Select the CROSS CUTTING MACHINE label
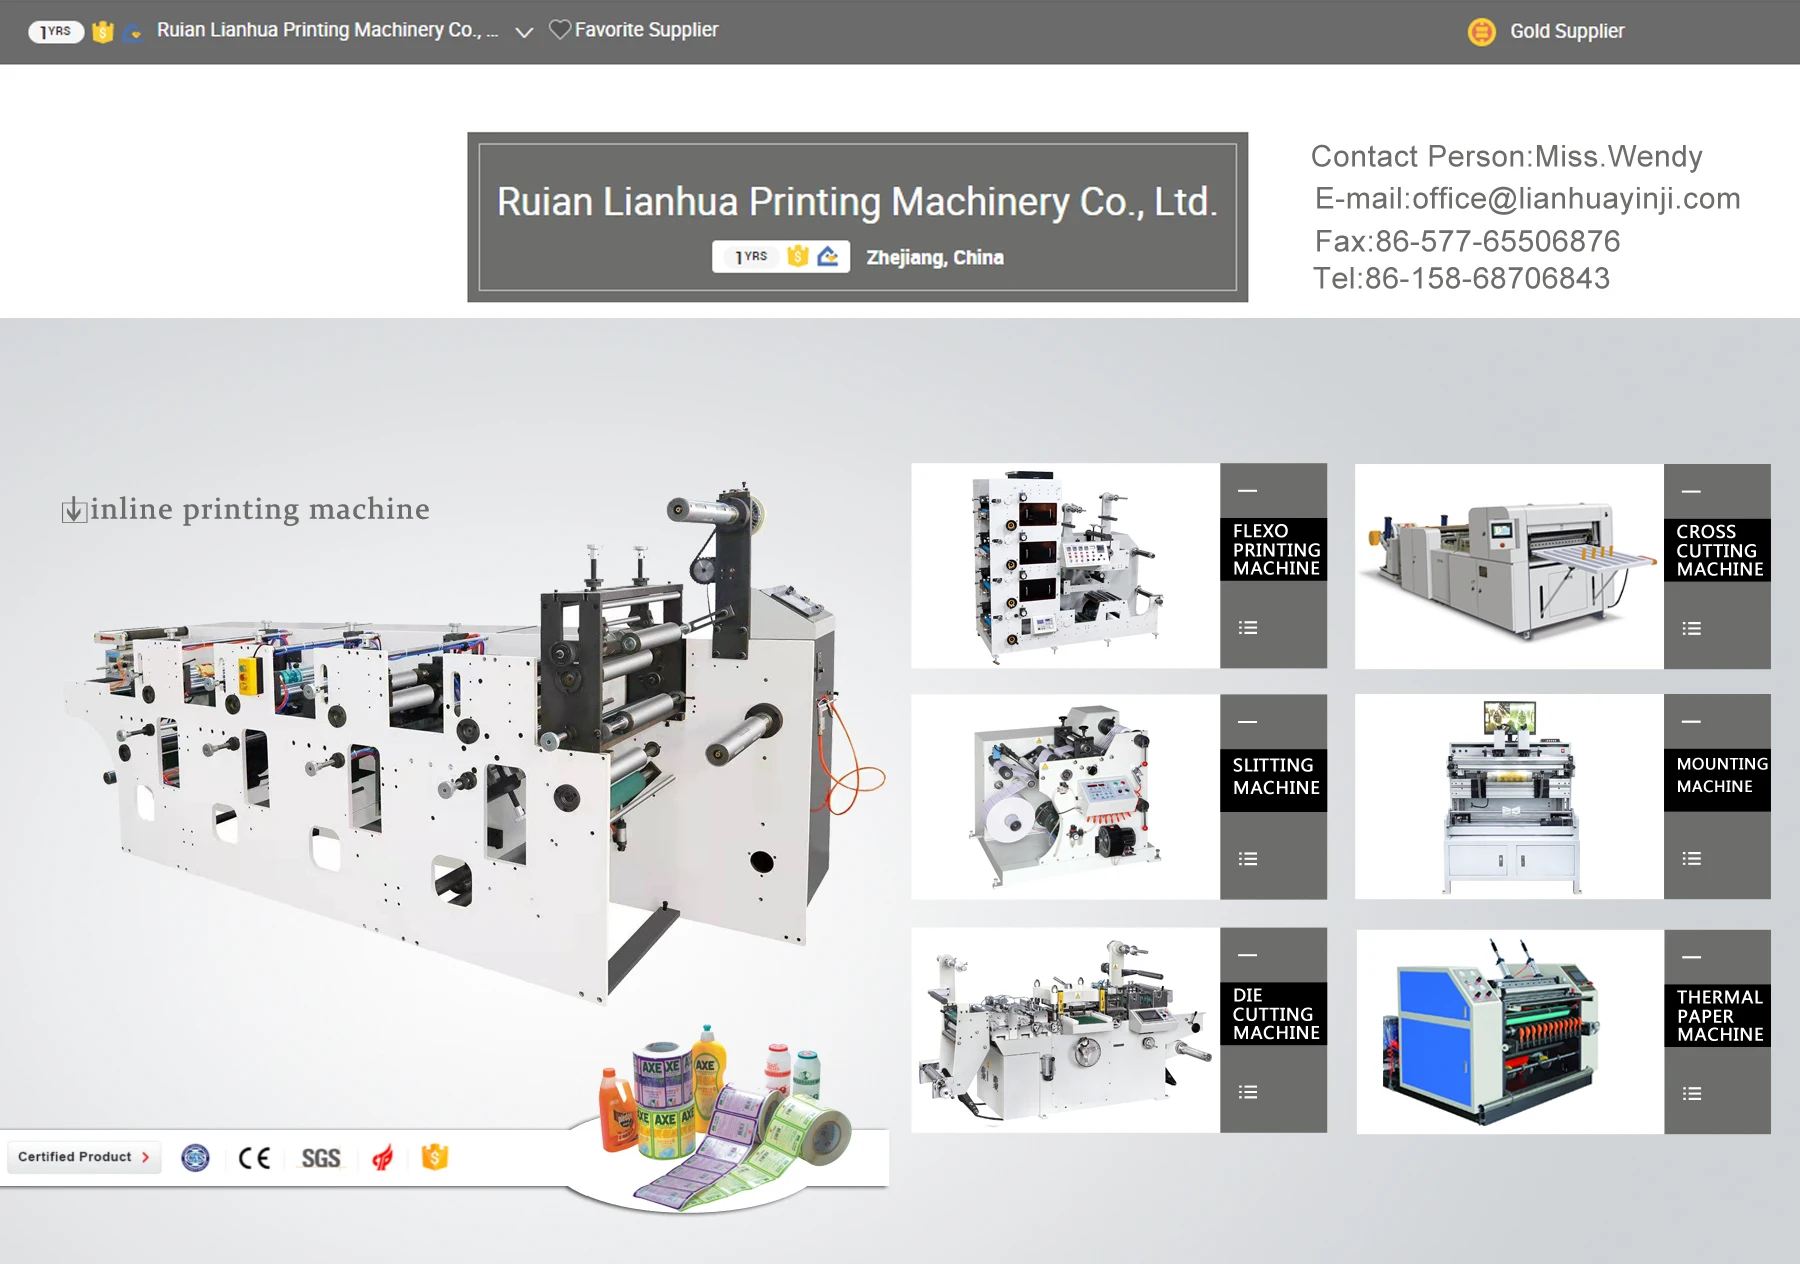1800x1264 pixels. [1719, 550]
